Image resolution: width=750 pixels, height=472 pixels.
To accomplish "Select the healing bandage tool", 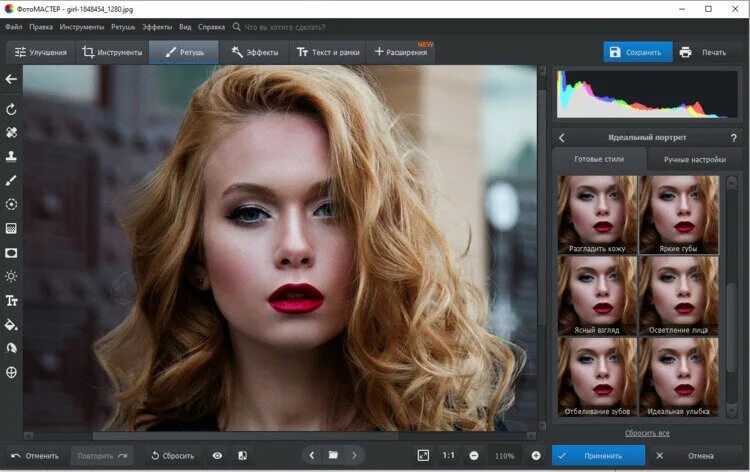I will (11, 132).
